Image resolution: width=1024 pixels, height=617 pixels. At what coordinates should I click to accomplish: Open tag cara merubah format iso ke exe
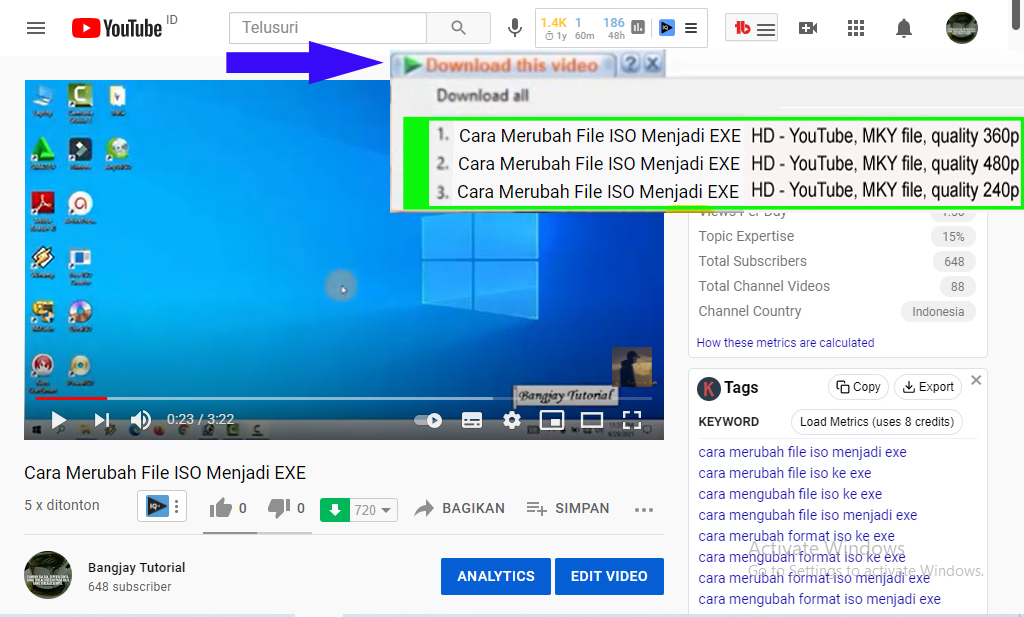click(x=796, y=536)
